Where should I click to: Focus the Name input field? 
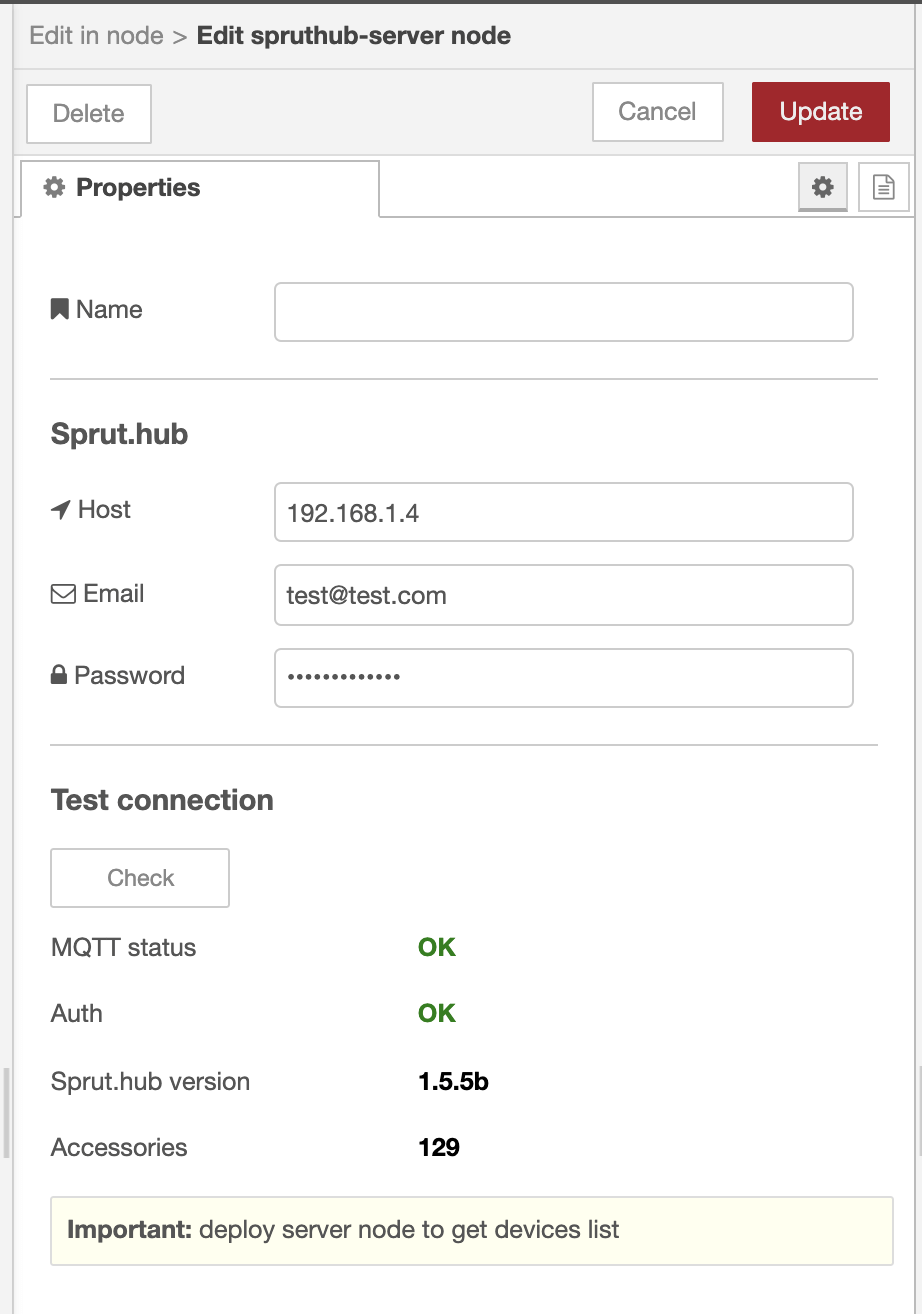pyautogui.click(x=564, y=312)
